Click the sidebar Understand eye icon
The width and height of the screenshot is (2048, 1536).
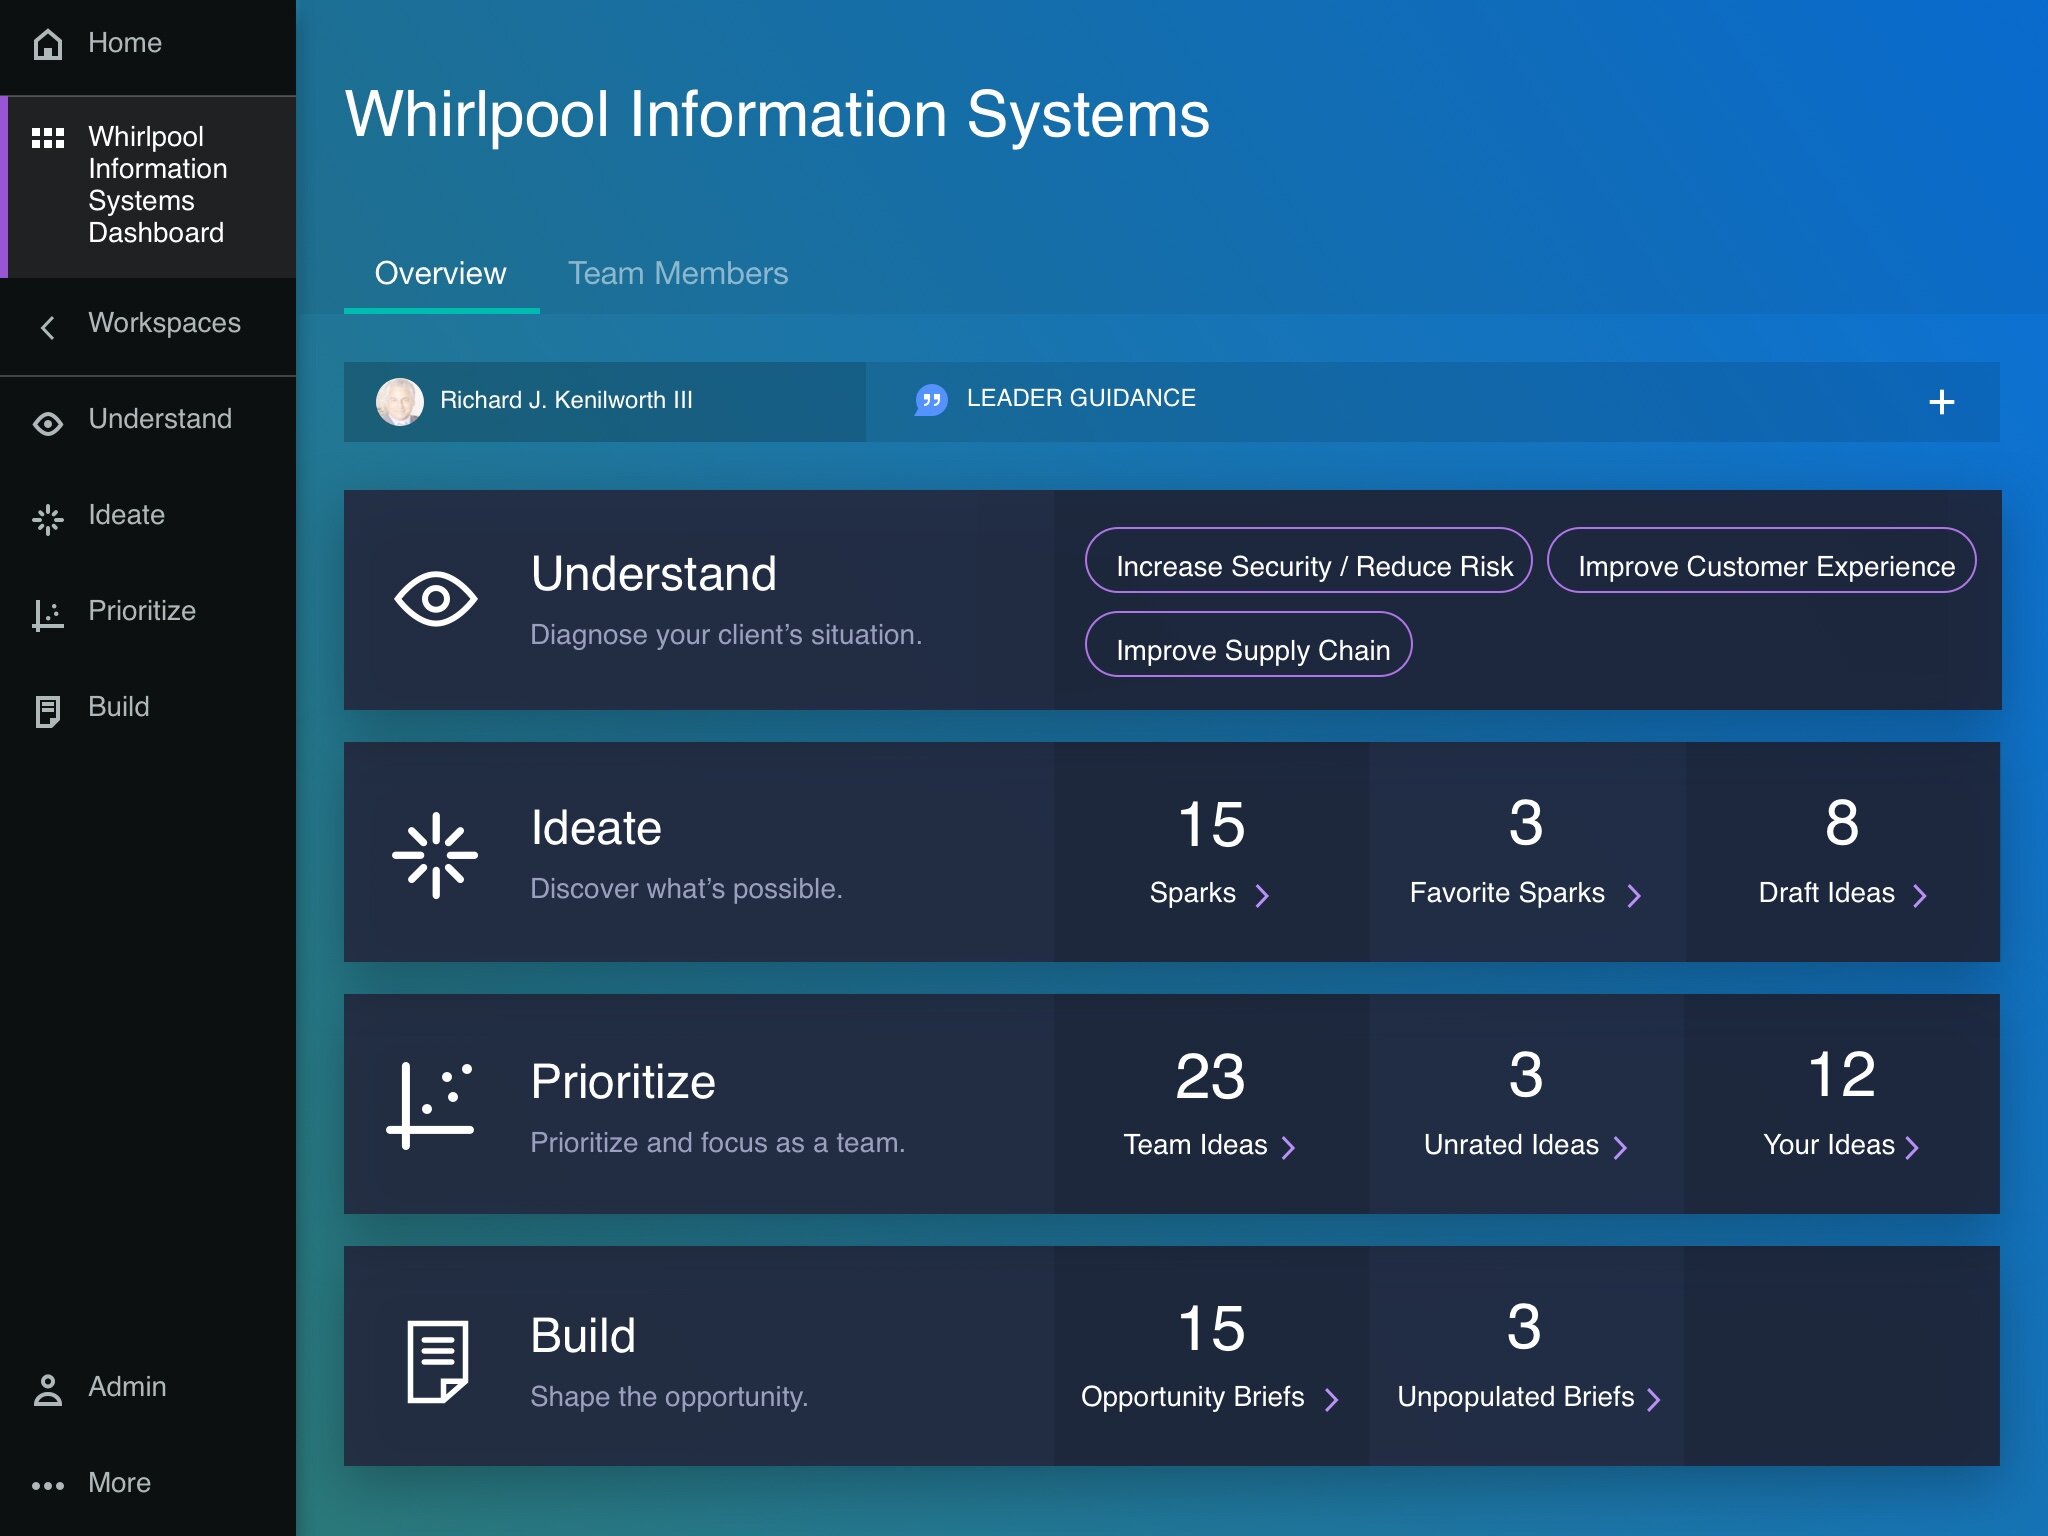click(x=48, y=424)
